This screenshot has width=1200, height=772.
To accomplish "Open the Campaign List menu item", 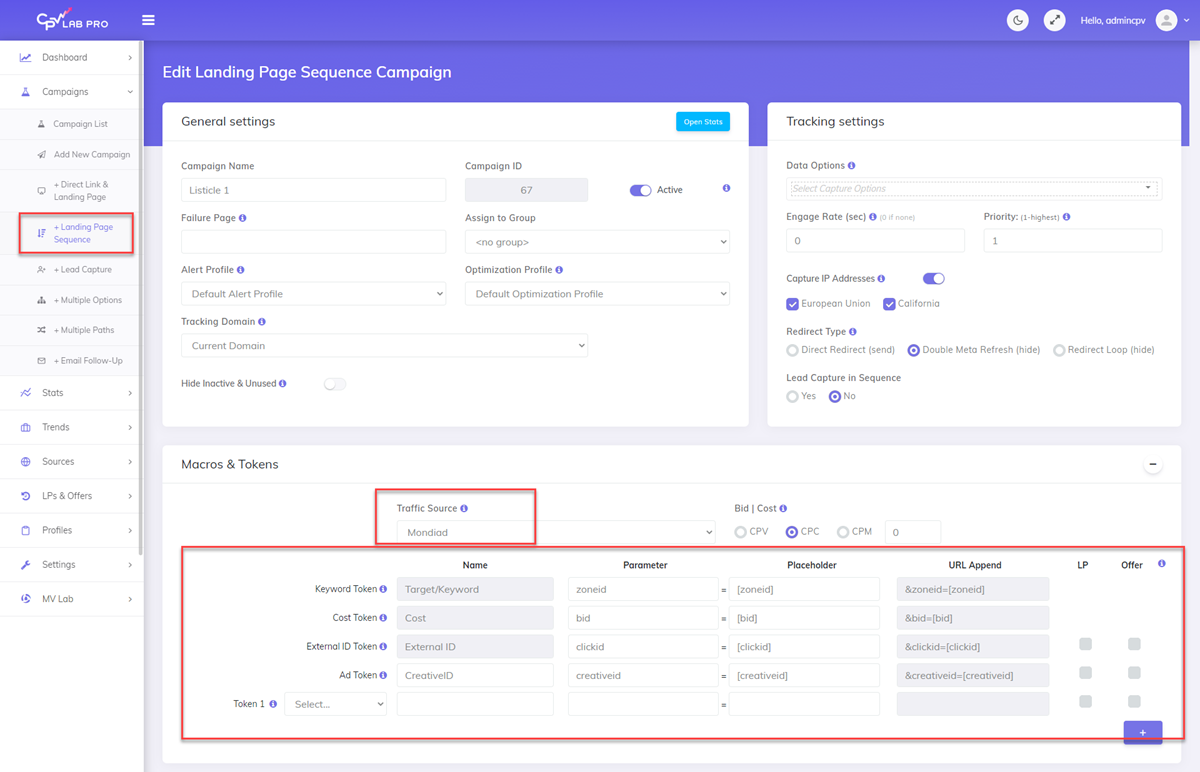I will [x=87, y=123].
